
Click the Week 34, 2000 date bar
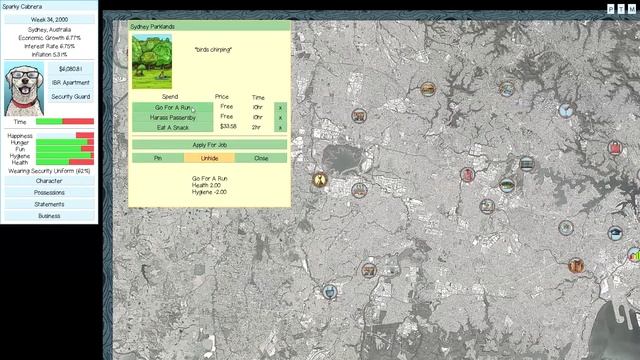click(x=49, y=19)
